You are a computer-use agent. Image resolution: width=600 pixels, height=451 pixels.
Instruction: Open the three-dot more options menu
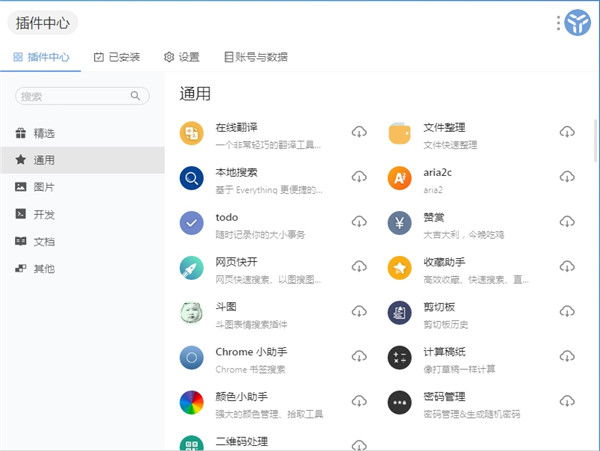[558, 23]
